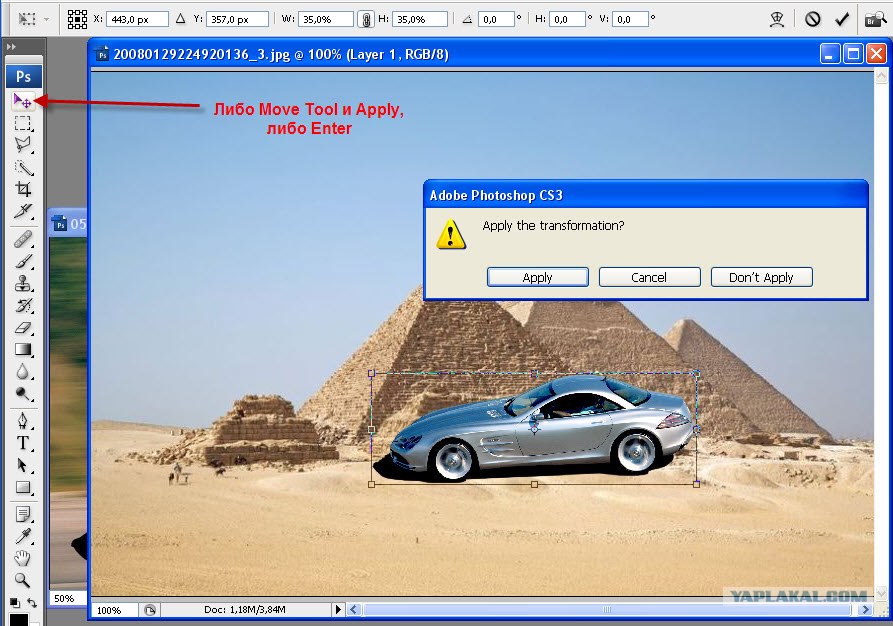The width and height of the screenshot is (893, 626).
Task: Choose the Crop tool
Action: tap(23, 189)
